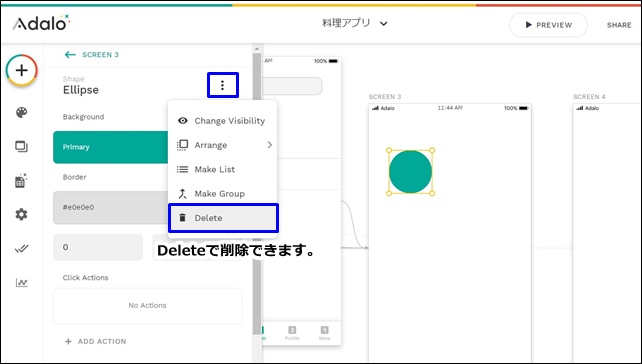Click the back arrow beside SCREEN 3
Image resolution: width=642 pixels, height=364 pixels.
click(70, 54)
